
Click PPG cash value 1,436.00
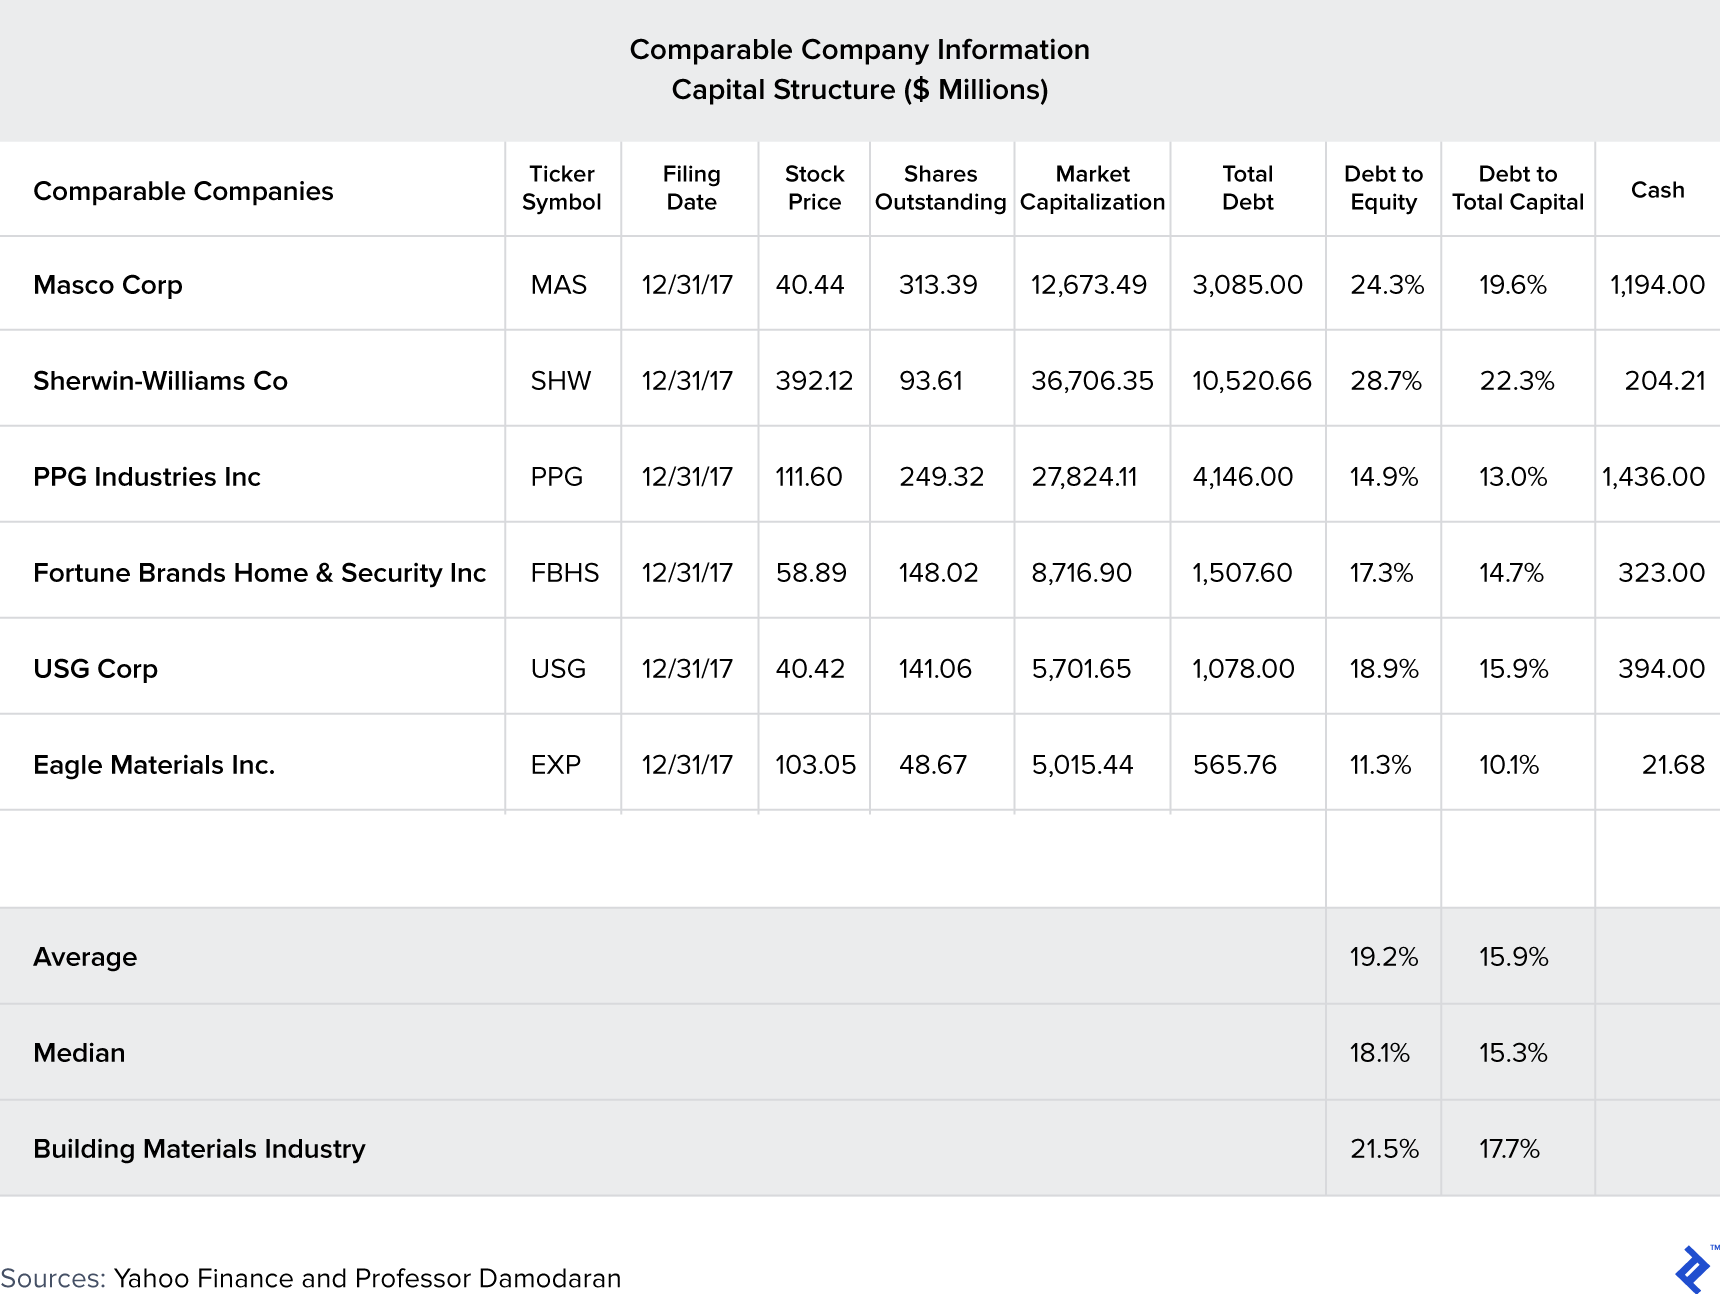click(x=1653, y=477)
